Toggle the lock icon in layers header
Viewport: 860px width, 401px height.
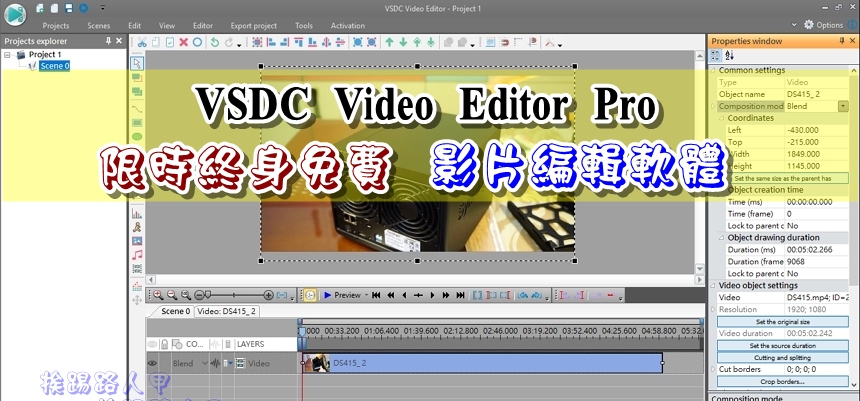164,344
